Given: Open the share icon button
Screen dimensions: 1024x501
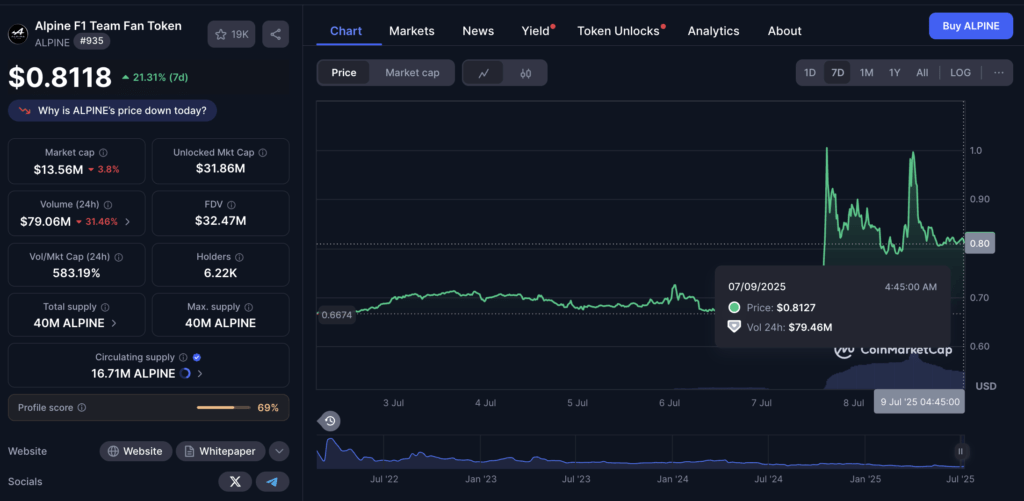Looking at the screenshot, I should tap(276, 34).
